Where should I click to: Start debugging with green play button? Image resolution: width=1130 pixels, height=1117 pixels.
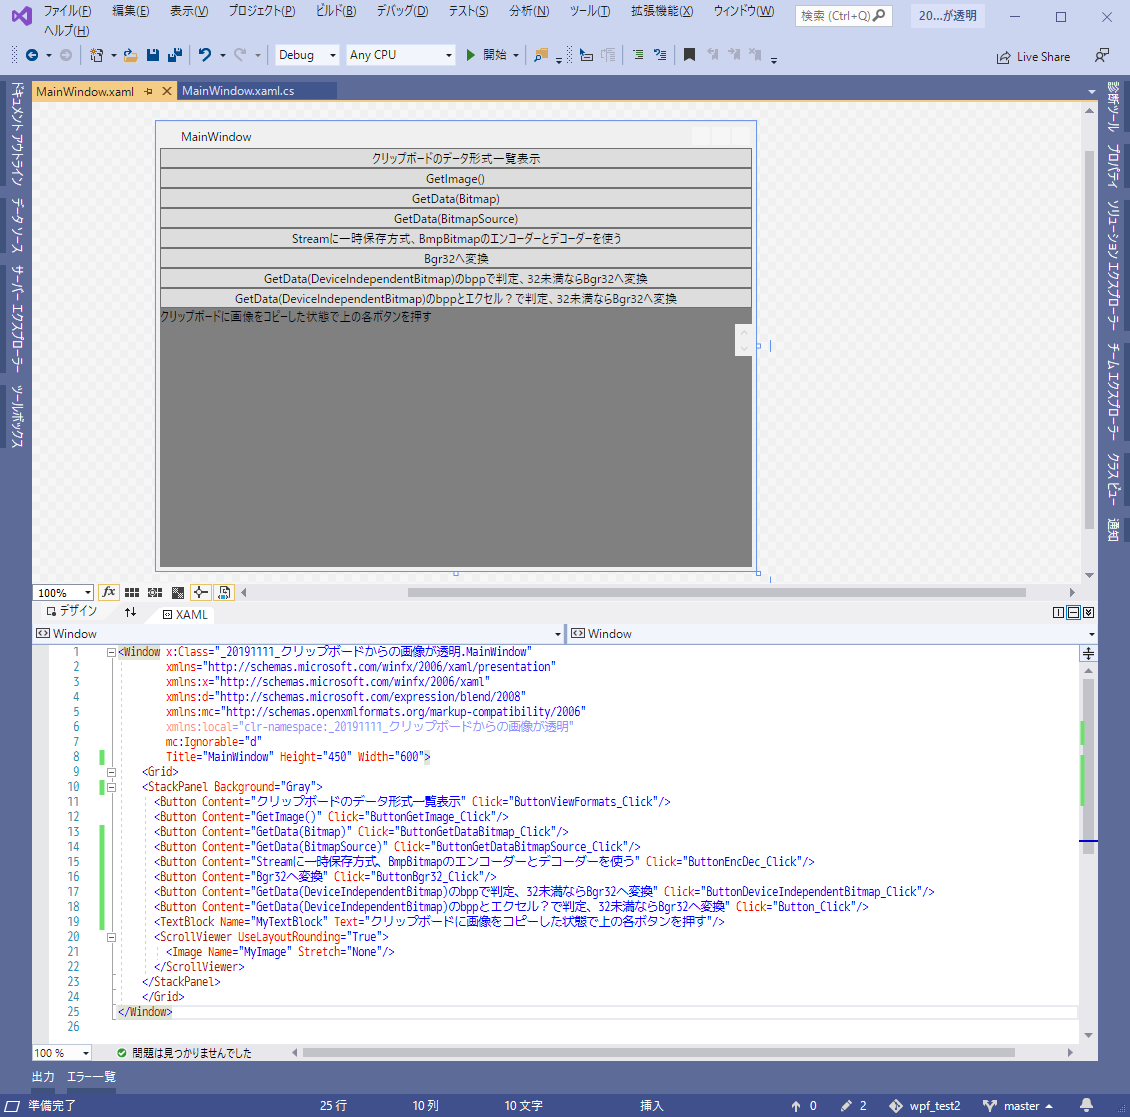[471, 55]
